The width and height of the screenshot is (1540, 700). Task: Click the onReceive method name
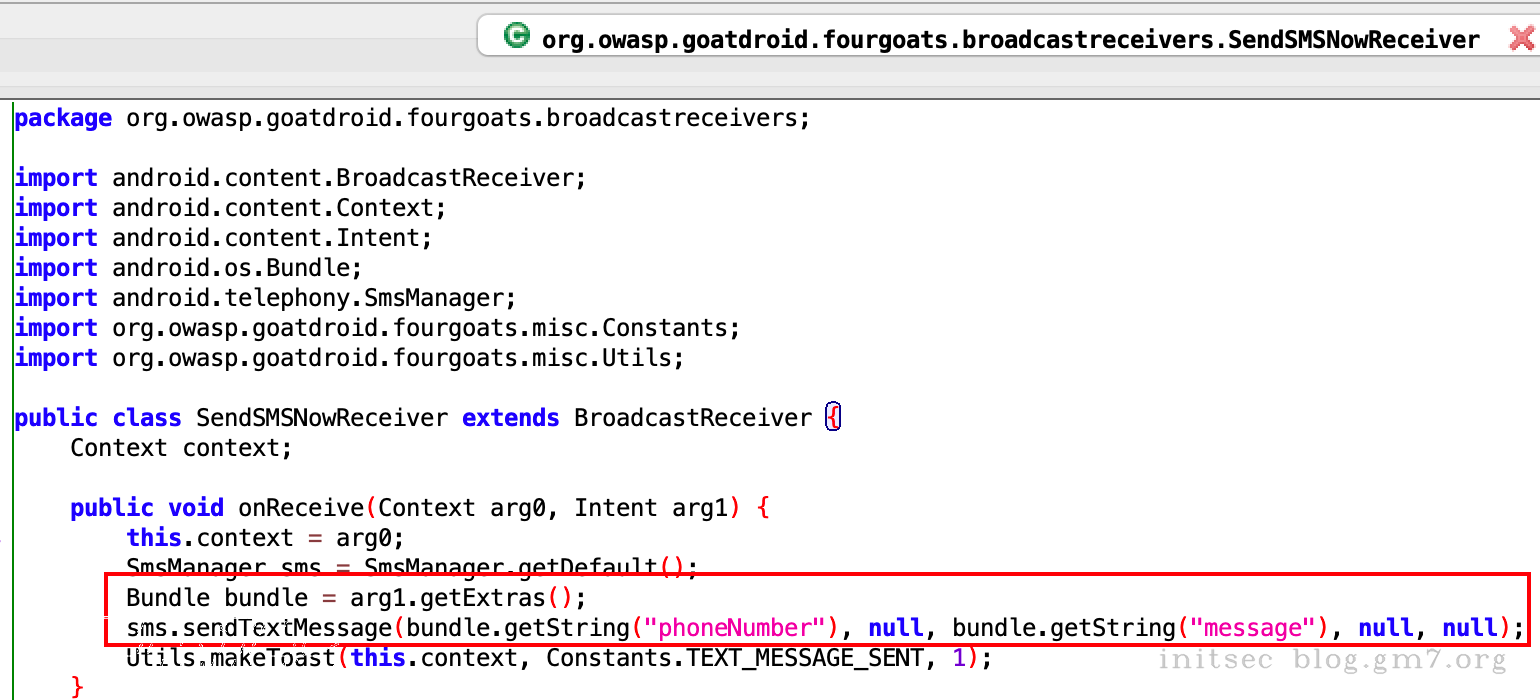[x=301, y=508]
